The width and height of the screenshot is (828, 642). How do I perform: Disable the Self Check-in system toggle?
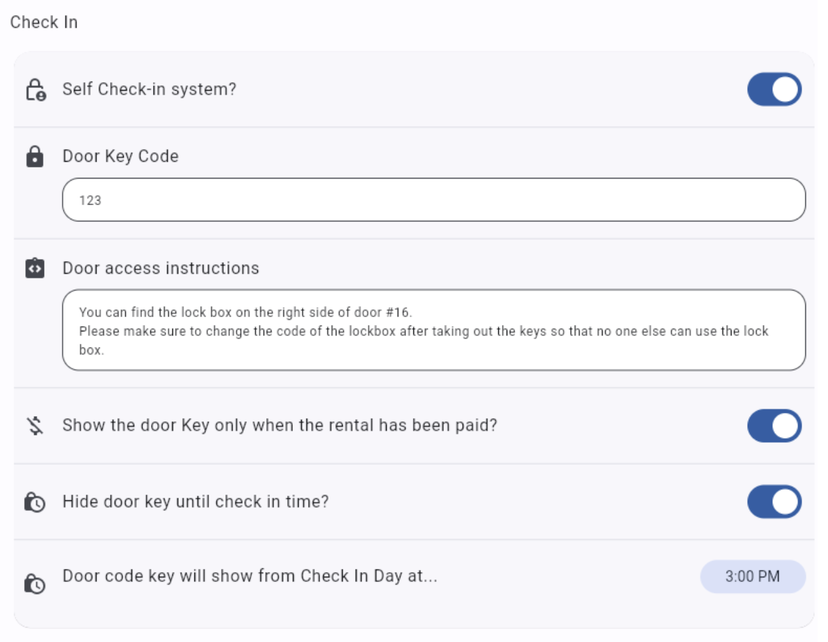(x=774, y=89)
